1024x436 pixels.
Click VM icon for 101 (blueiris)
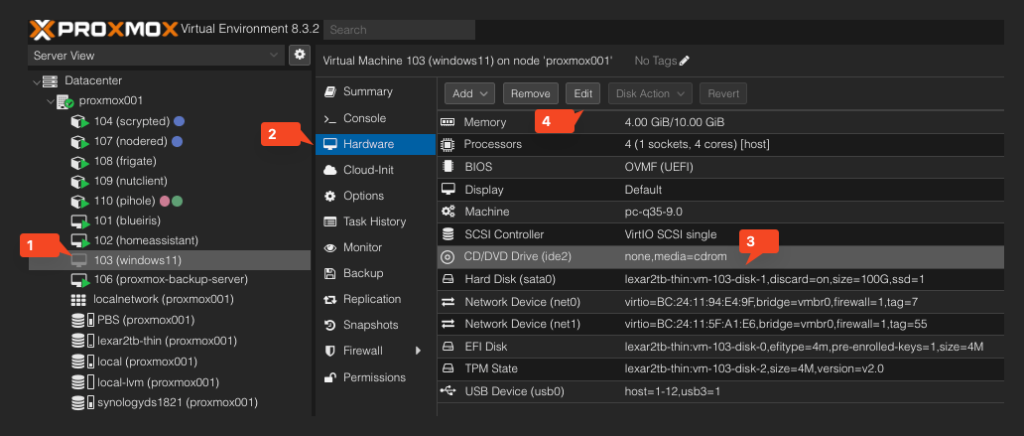pyautogui.click(x=79, y=221)
